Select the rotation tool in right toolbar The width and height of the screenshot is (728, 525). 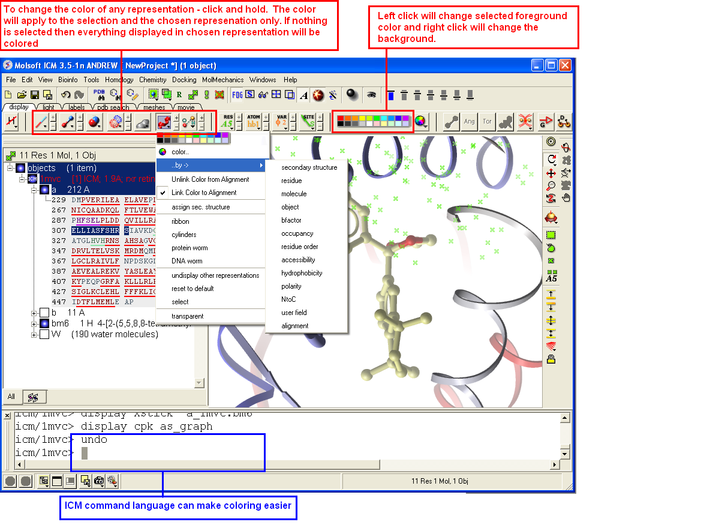coord(551,159)
